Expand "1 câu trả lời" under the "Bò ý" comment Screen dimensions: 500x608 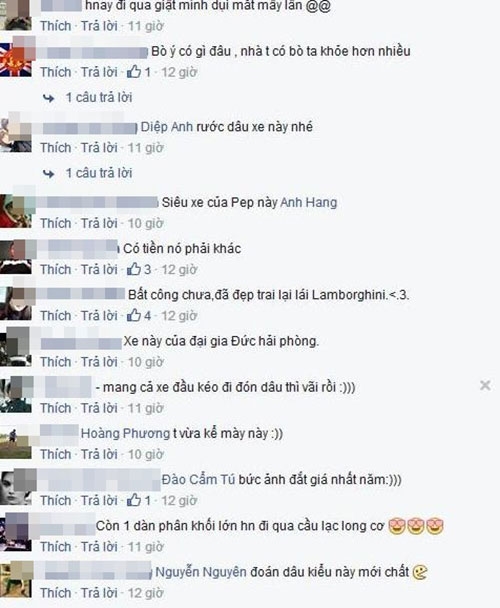tap(99, 97)
